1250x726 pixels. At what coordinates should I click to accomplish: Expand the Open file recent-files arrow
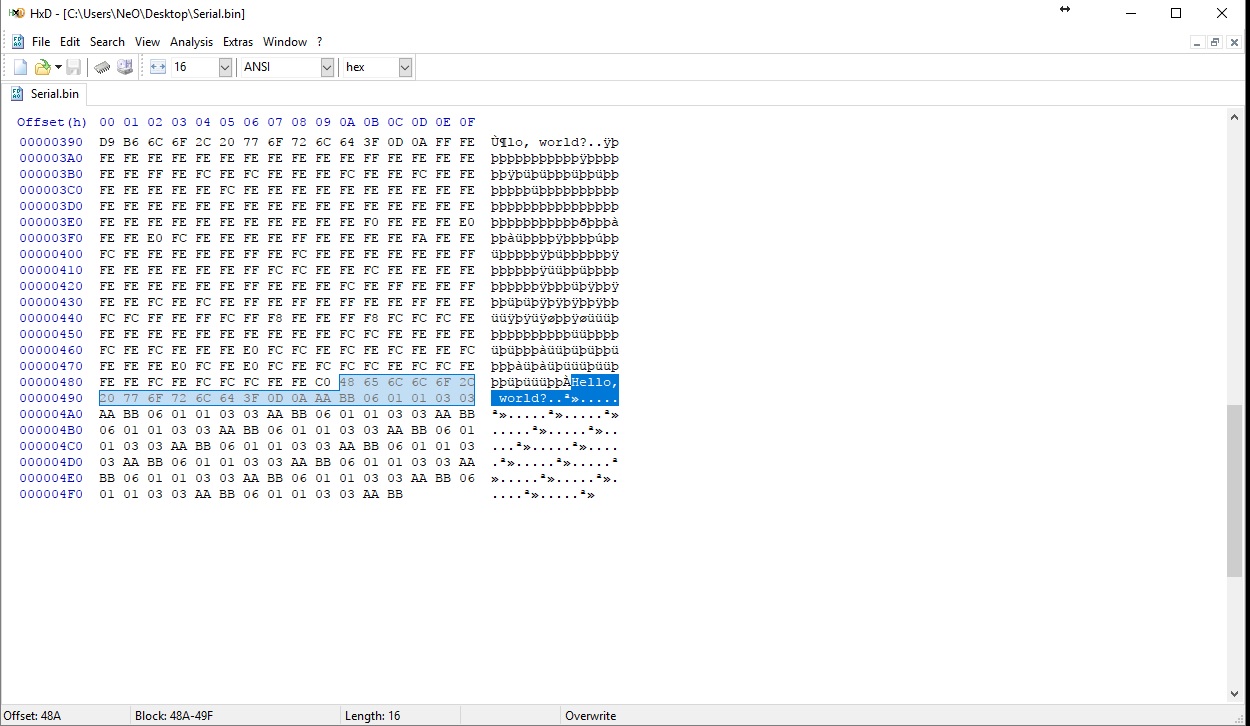58,67
